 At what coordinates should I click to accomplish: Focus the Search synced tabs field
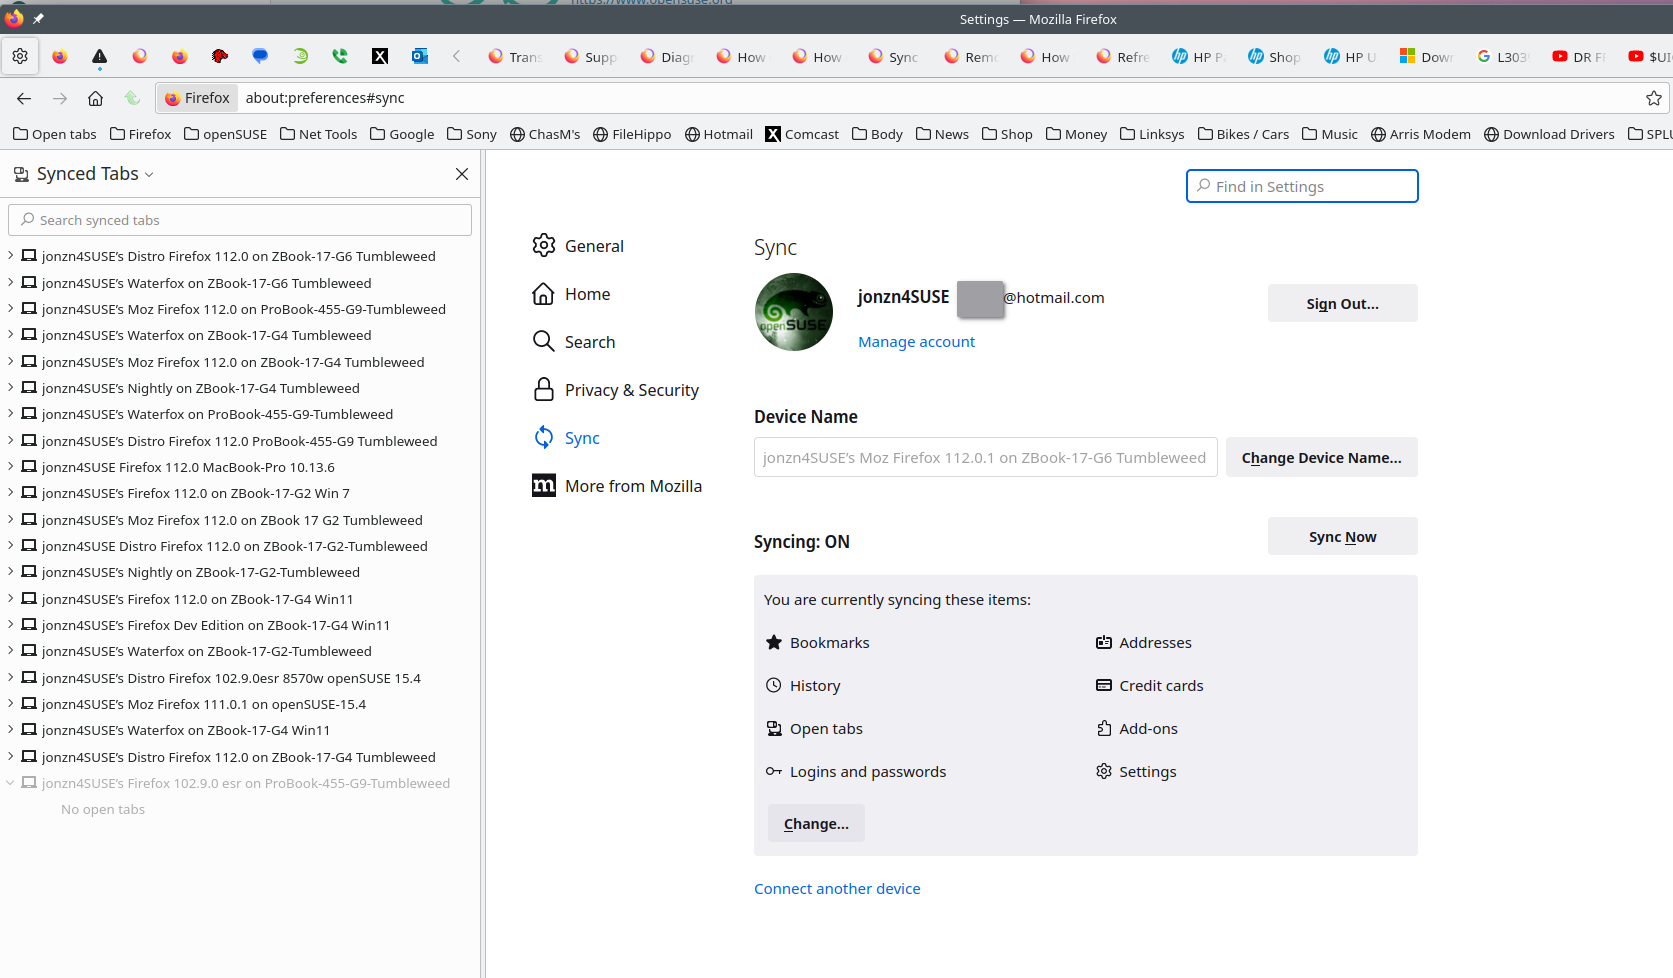click(240, 220)
